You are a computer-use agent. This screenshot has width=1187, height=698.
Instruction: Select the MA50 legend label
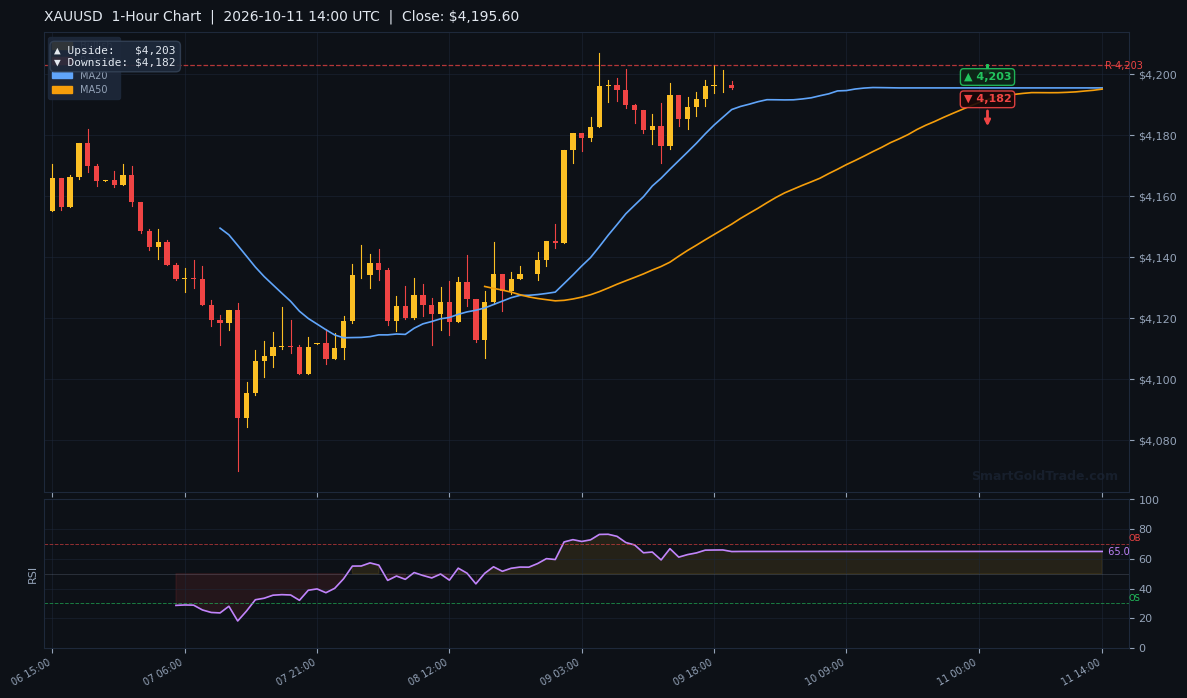pyautogui.click(x=94, y=89)
